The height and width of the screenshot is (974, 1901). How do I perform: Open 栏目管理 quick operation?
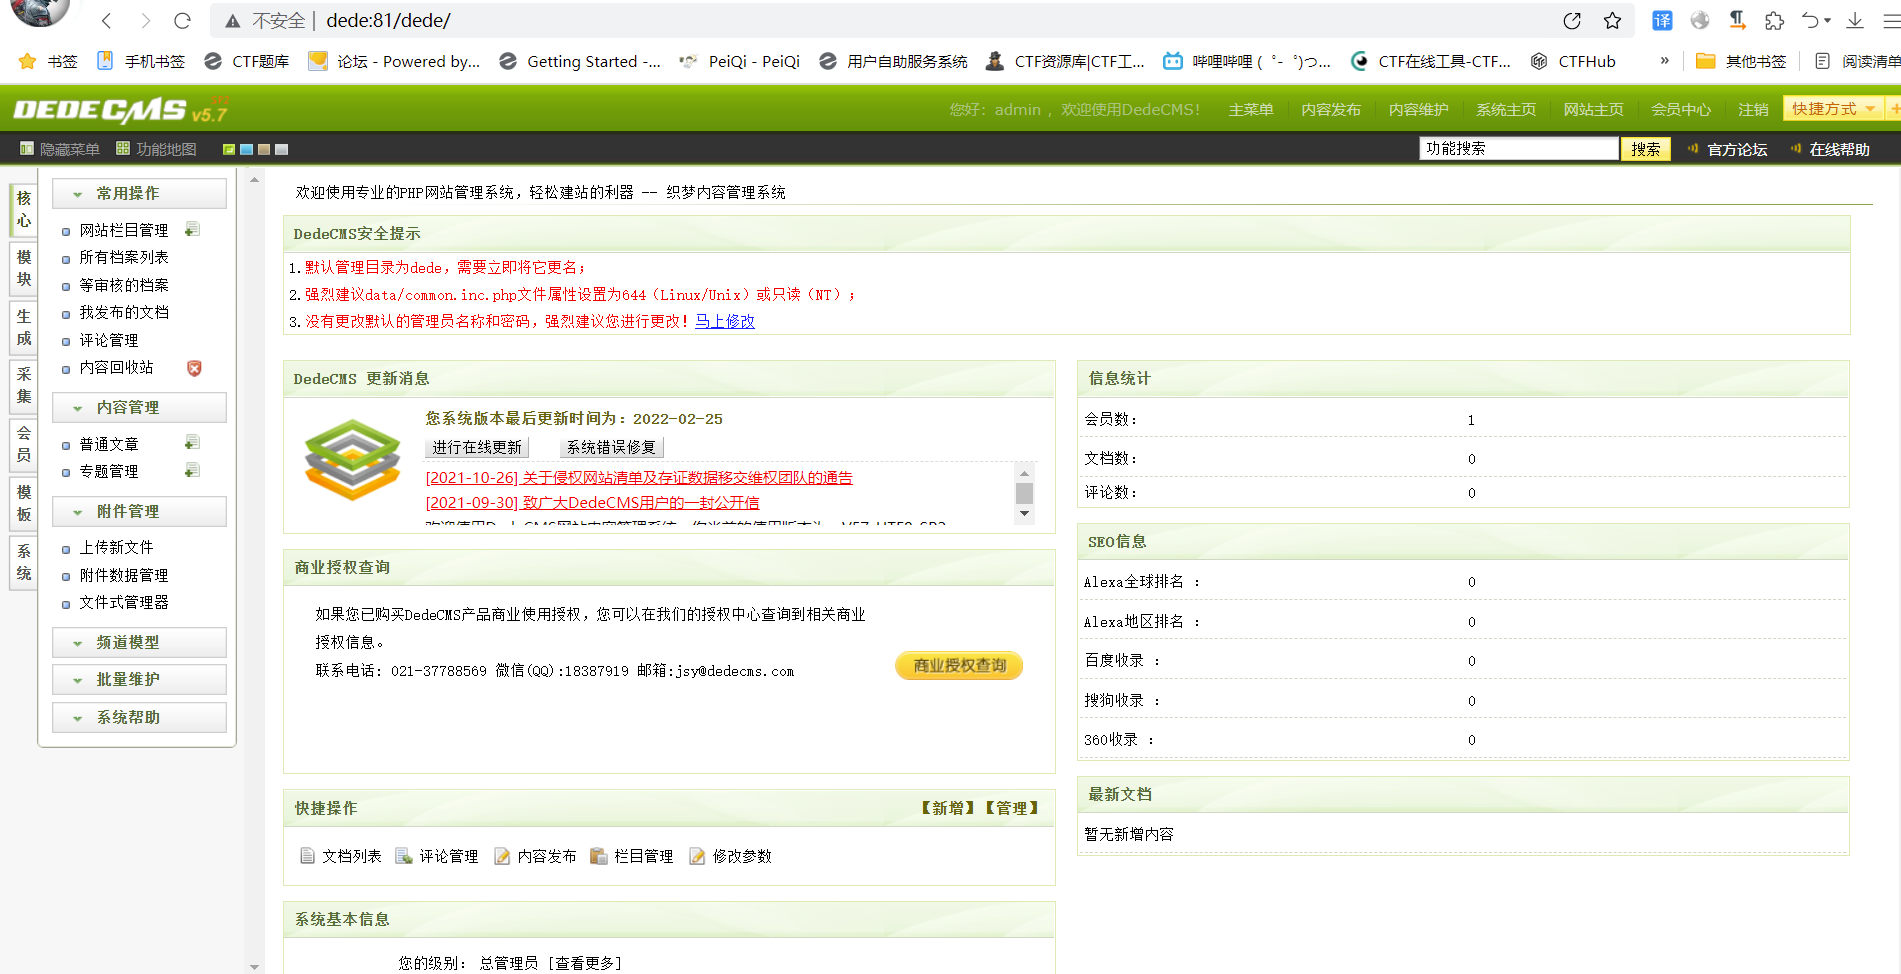tap(632, 856)
